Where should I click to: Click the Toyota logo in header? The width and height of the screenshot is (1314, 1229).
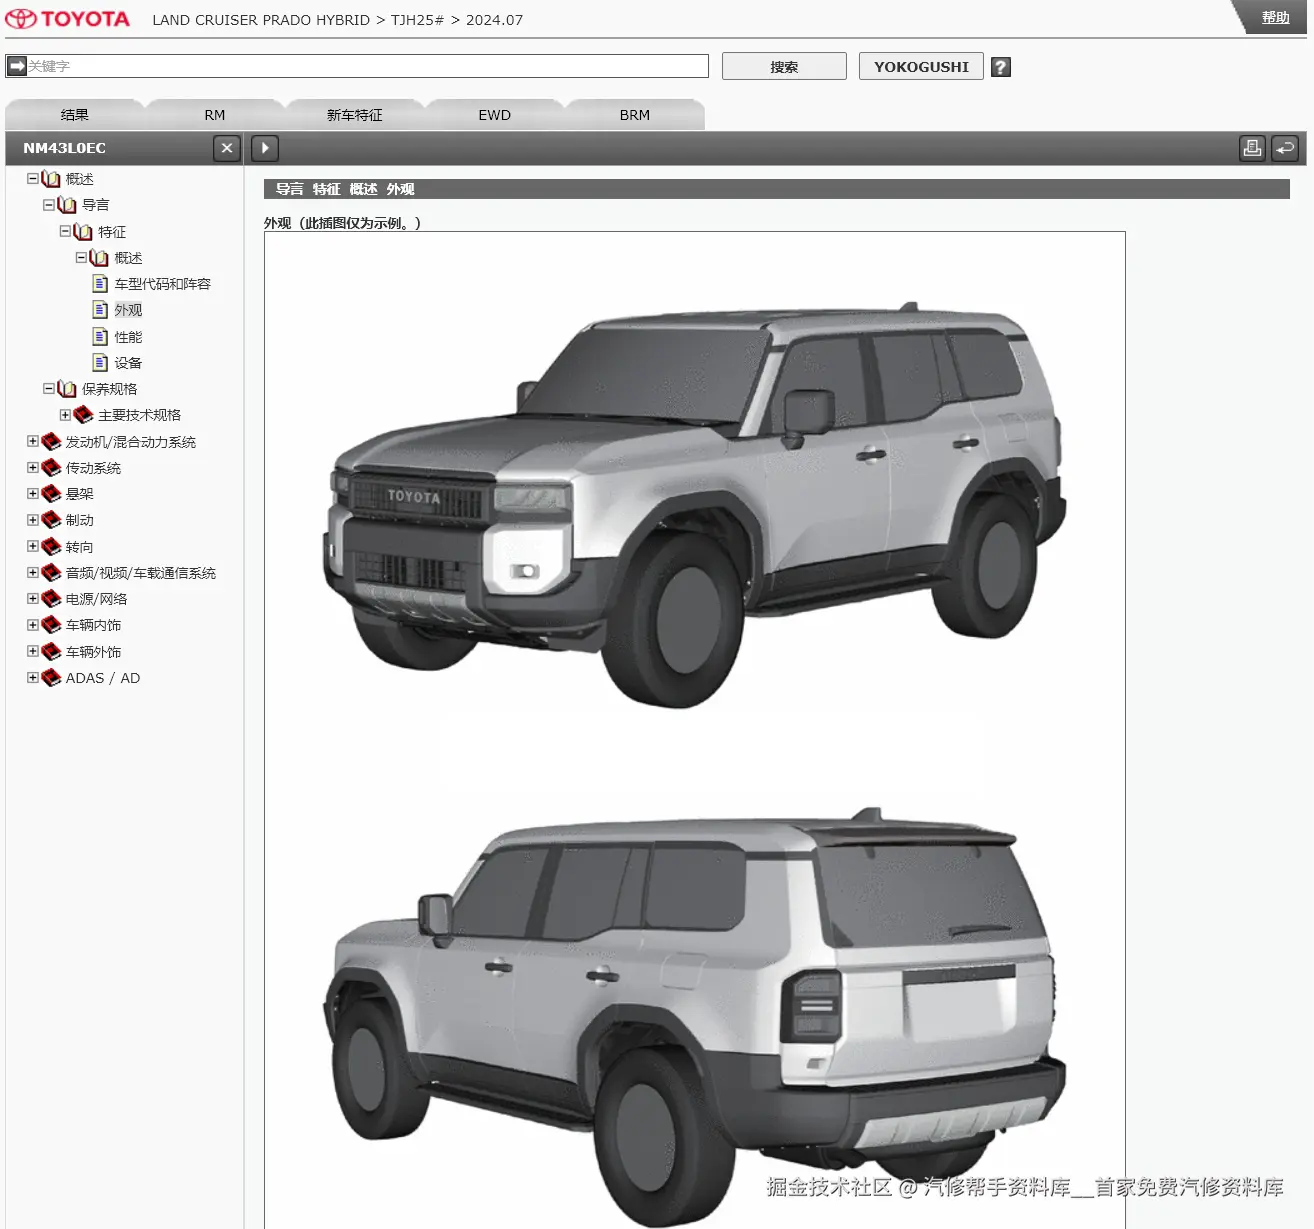tap(68, 19)
